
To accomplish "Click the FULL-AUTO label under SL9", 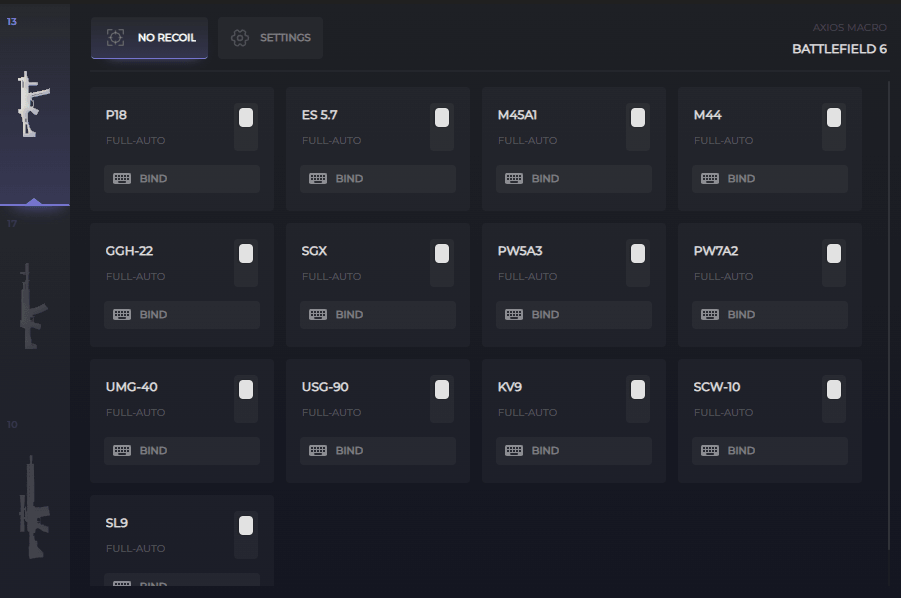I will point(136,549).
